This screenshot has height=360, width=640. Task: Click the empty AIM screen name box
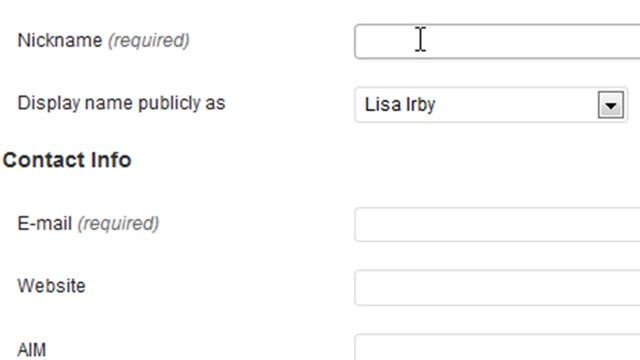pyautogui.click(x=497, y=347)
